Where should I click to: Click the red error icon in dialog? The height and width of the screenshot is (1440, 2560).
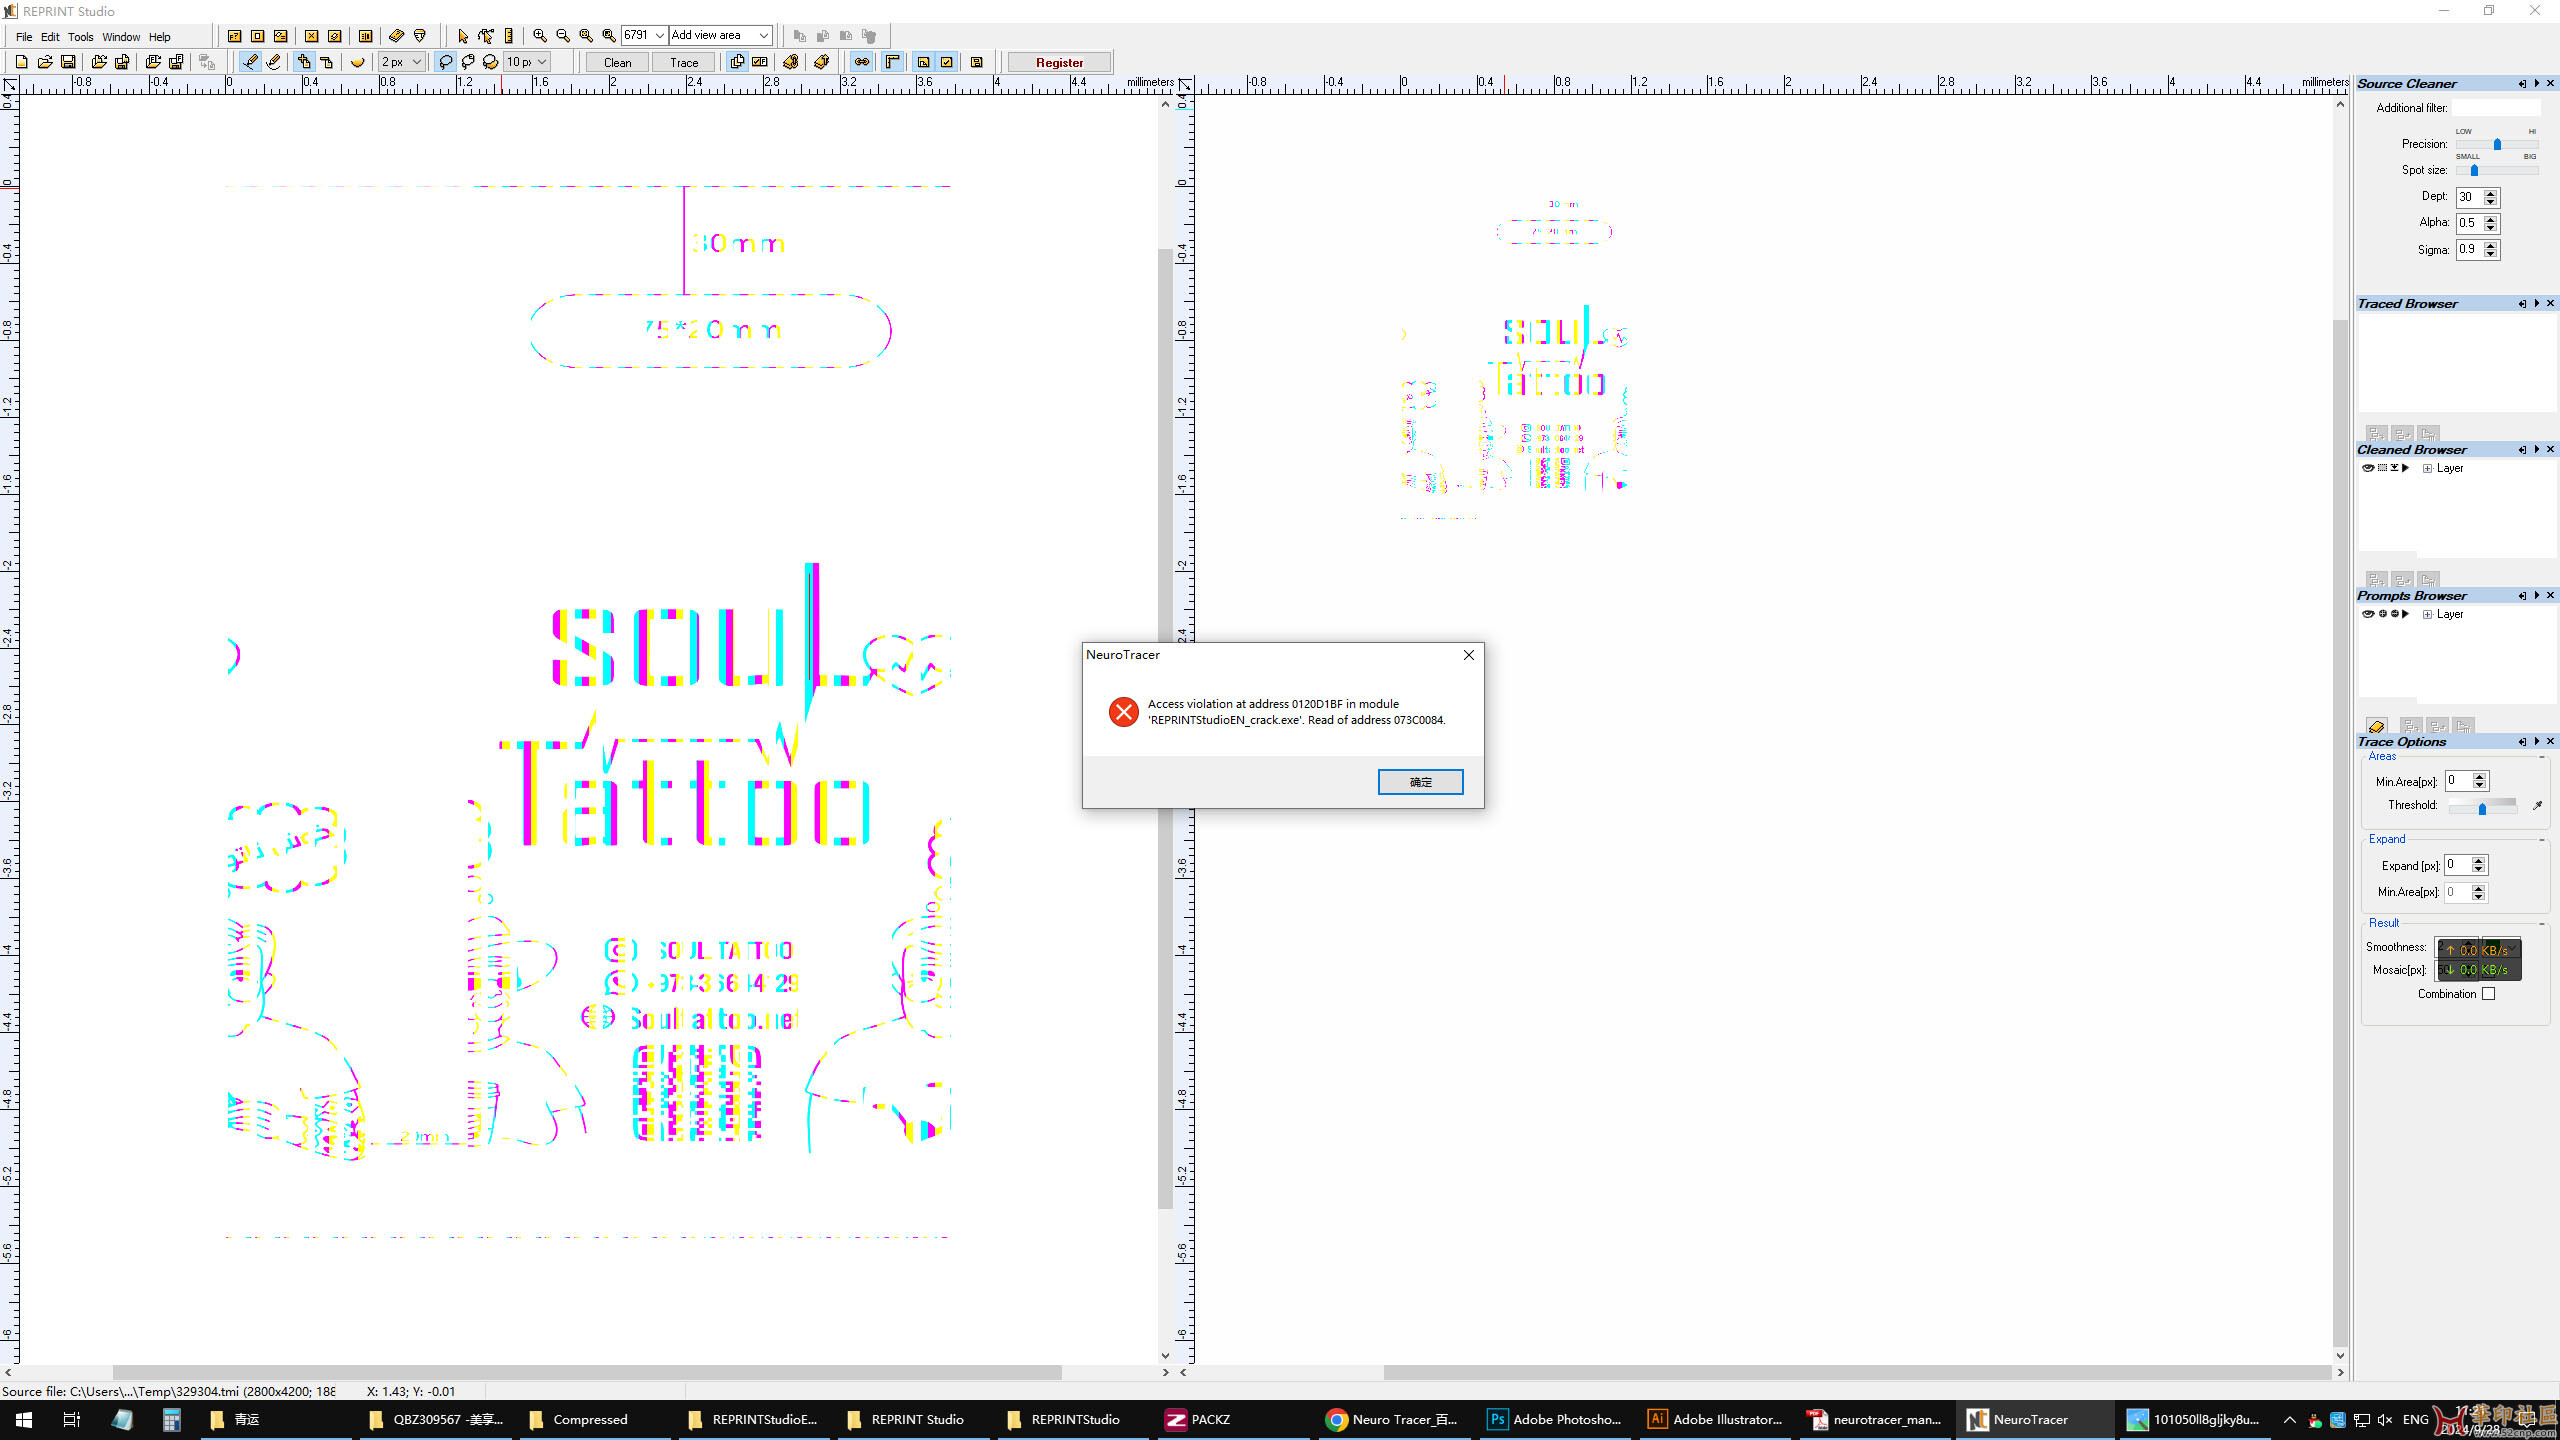coord(1123,712)
